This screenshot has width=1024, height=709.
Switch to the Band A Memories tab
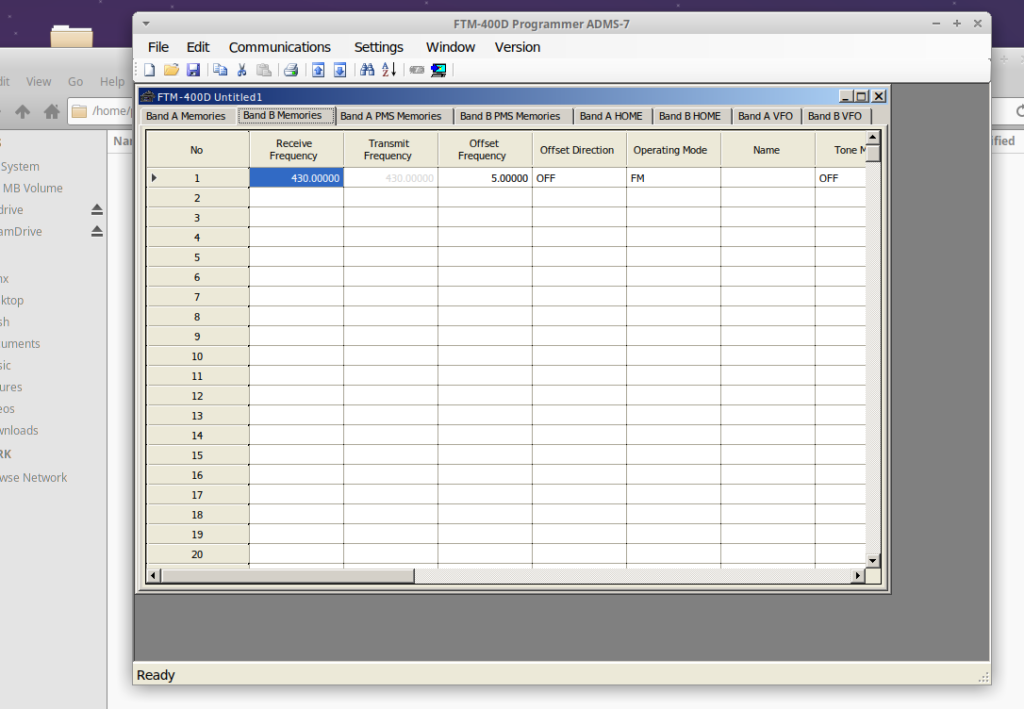(x=188, y=116)
